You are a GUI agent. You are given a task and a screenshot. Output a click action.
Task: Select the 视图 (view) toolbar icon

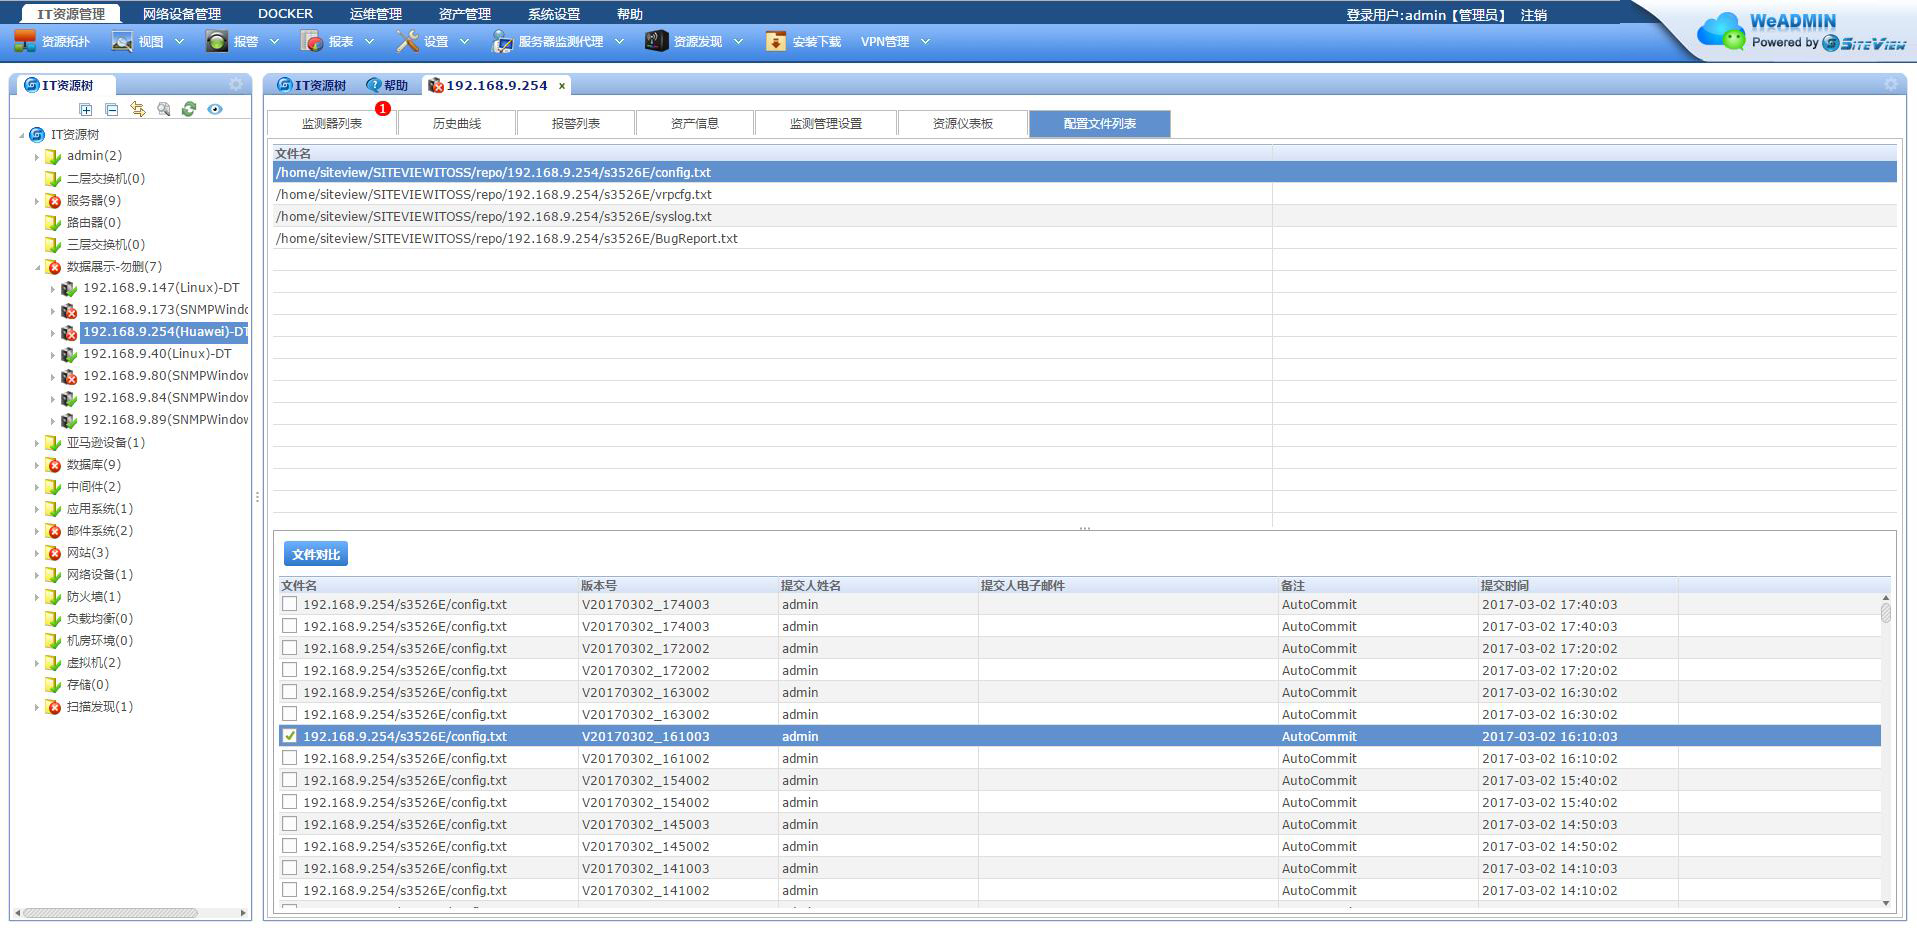122,41
